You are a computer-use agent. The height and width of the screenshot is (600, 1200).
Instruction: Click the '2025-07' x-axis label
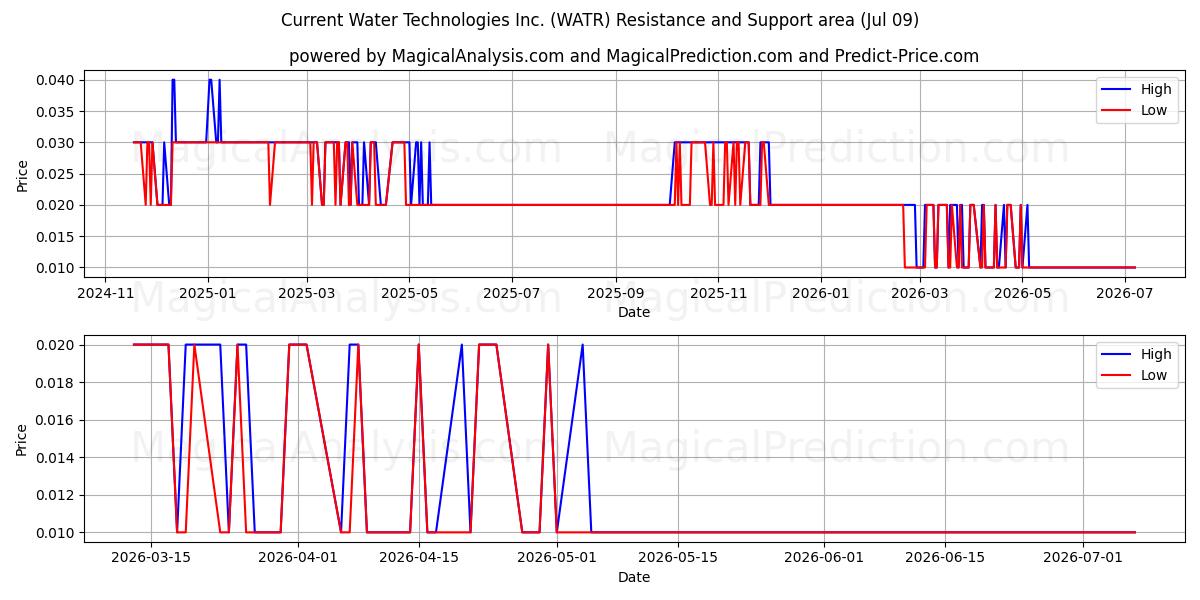click(x=511, y=294)
